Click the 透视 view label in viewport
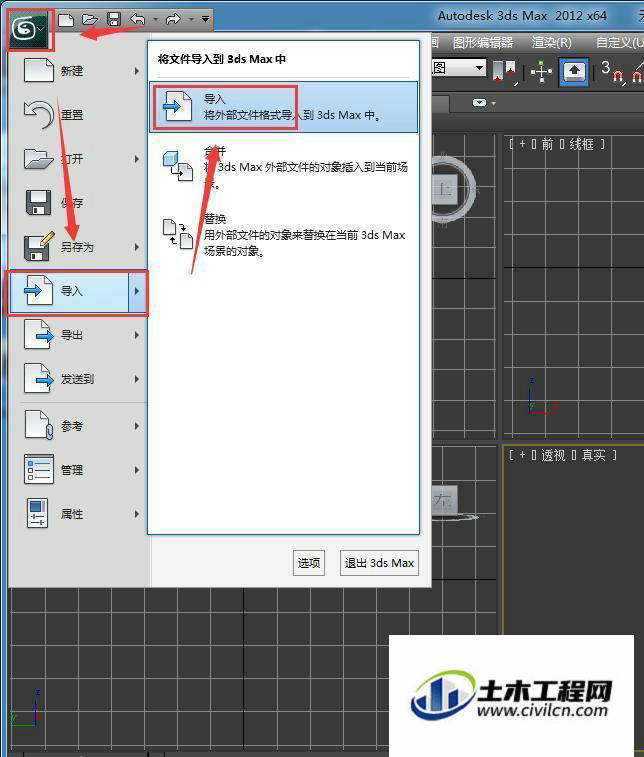This screenshot has width=644, height=757. 553,455
